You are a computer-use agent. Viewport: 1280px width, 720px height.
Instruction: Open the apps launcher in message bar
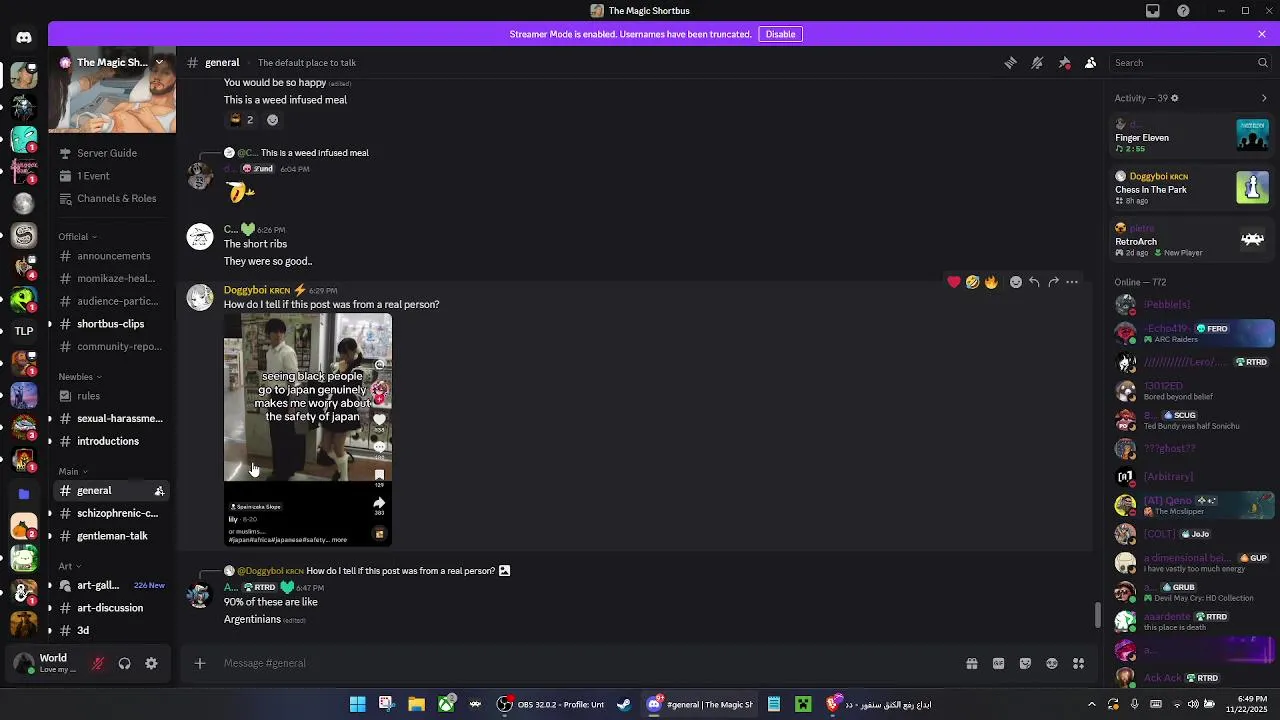click(x=1079, y=663)
